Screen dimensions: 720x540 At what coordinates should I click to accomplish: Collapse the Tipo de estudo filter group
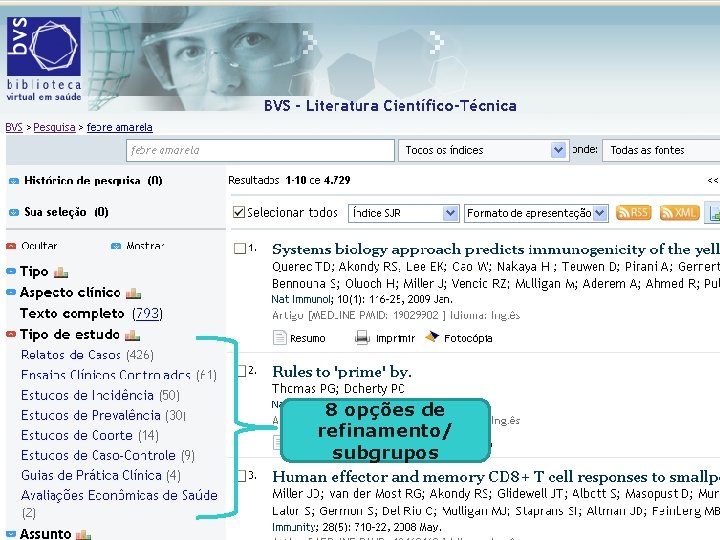[11, 334]
